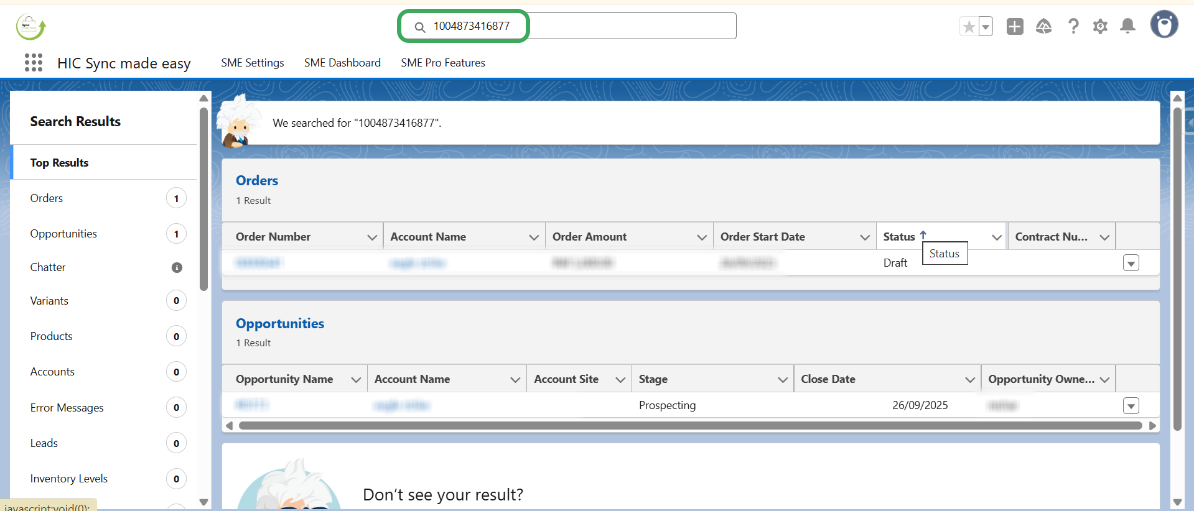The width and height of the screenshot is (1194, 511).
Task: Open Status column dropdown chevron
Action: (997, 238)
